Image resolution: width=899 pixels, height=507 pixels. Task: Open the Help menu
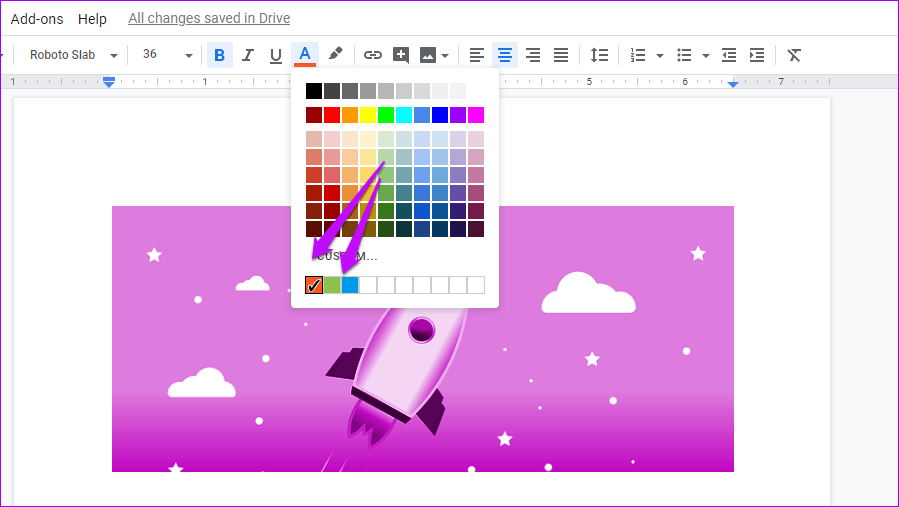point(92,19)
